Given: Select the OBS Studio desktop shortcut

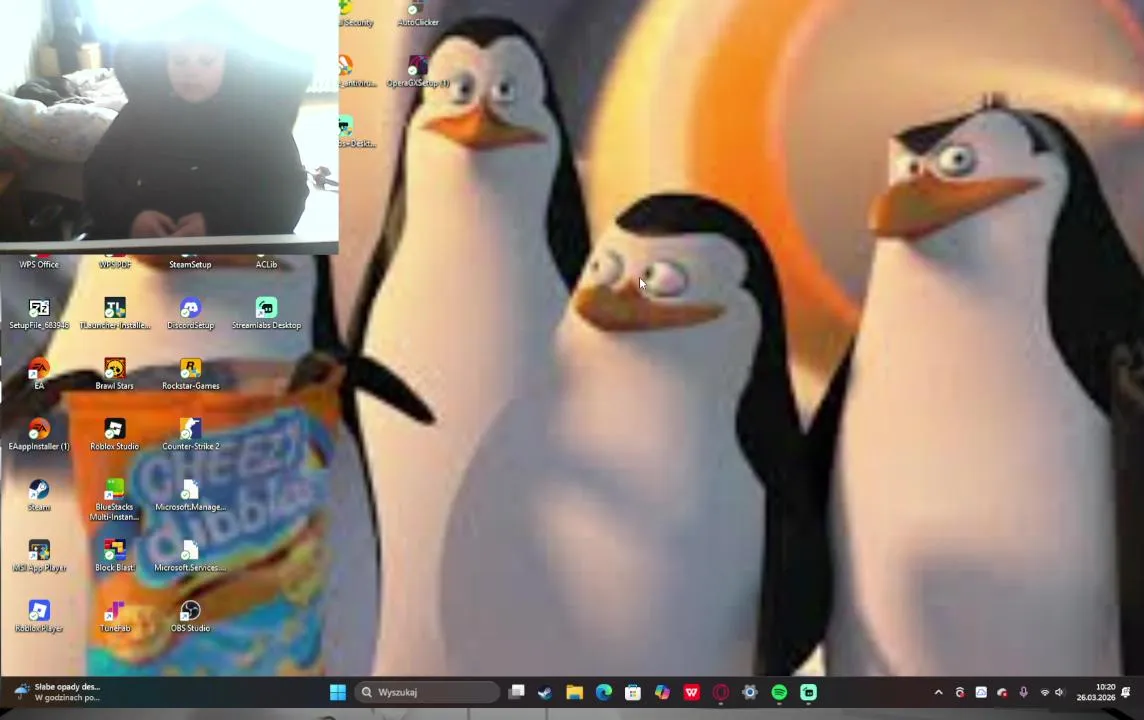Looking at the screenshot, I should [190, 611].
